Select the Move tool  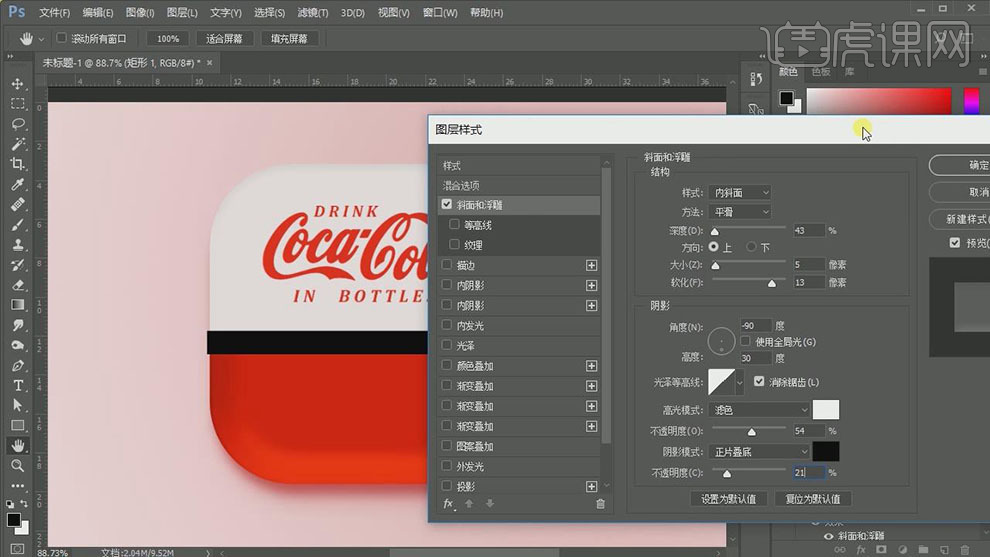pyautogui.click(x=18, y=83)
